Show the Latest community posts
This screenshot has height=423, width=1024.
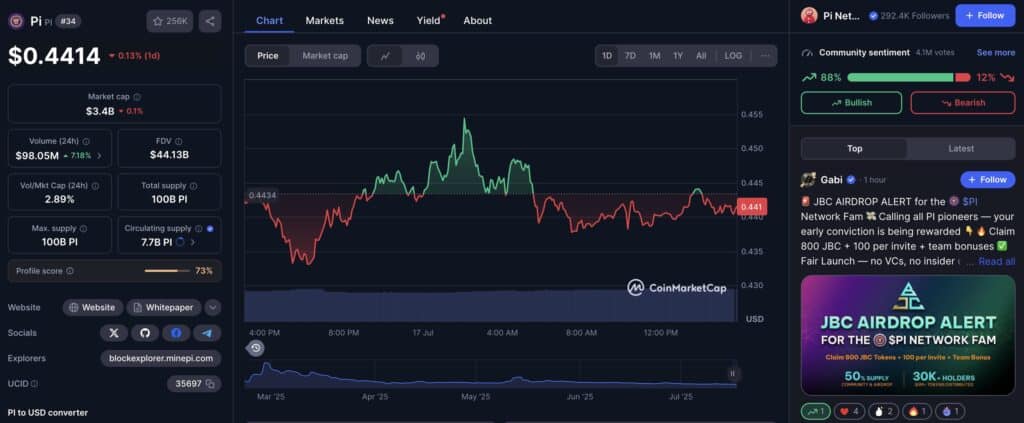click(x=961, y=149)
